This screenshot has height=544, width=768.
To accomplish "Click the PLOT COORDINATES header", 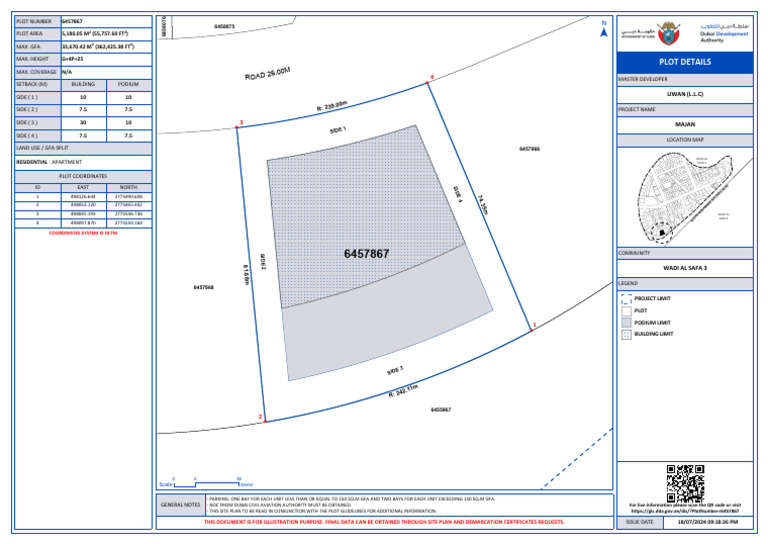I will point(83,176).
